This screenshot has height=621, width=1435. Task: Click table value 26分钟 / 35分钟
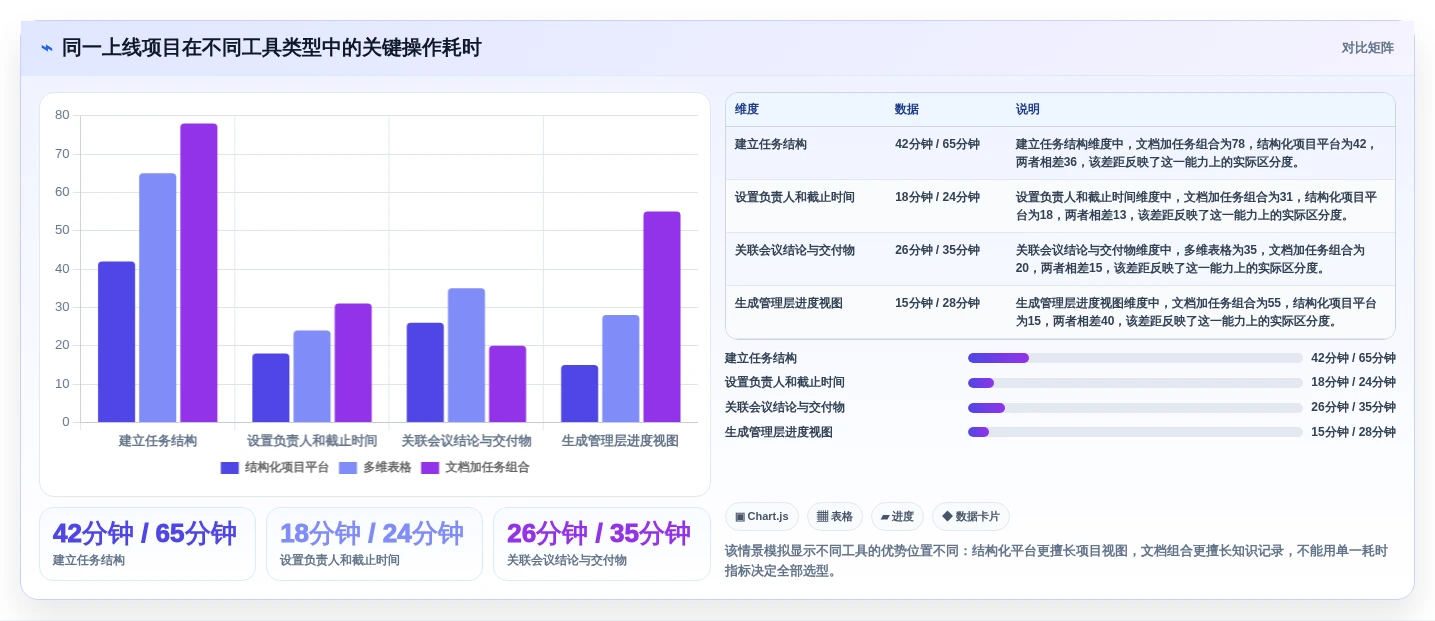pyautogui.click(x=937, y=250)
